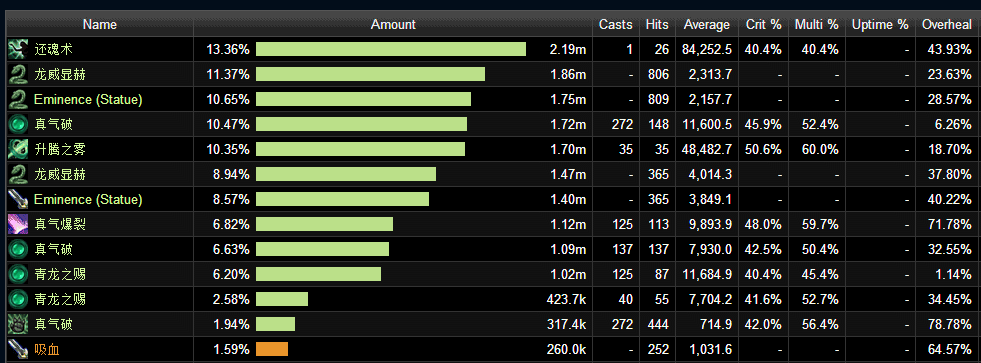Open the 真气爆裂 ability link

[x=60, y=225]
